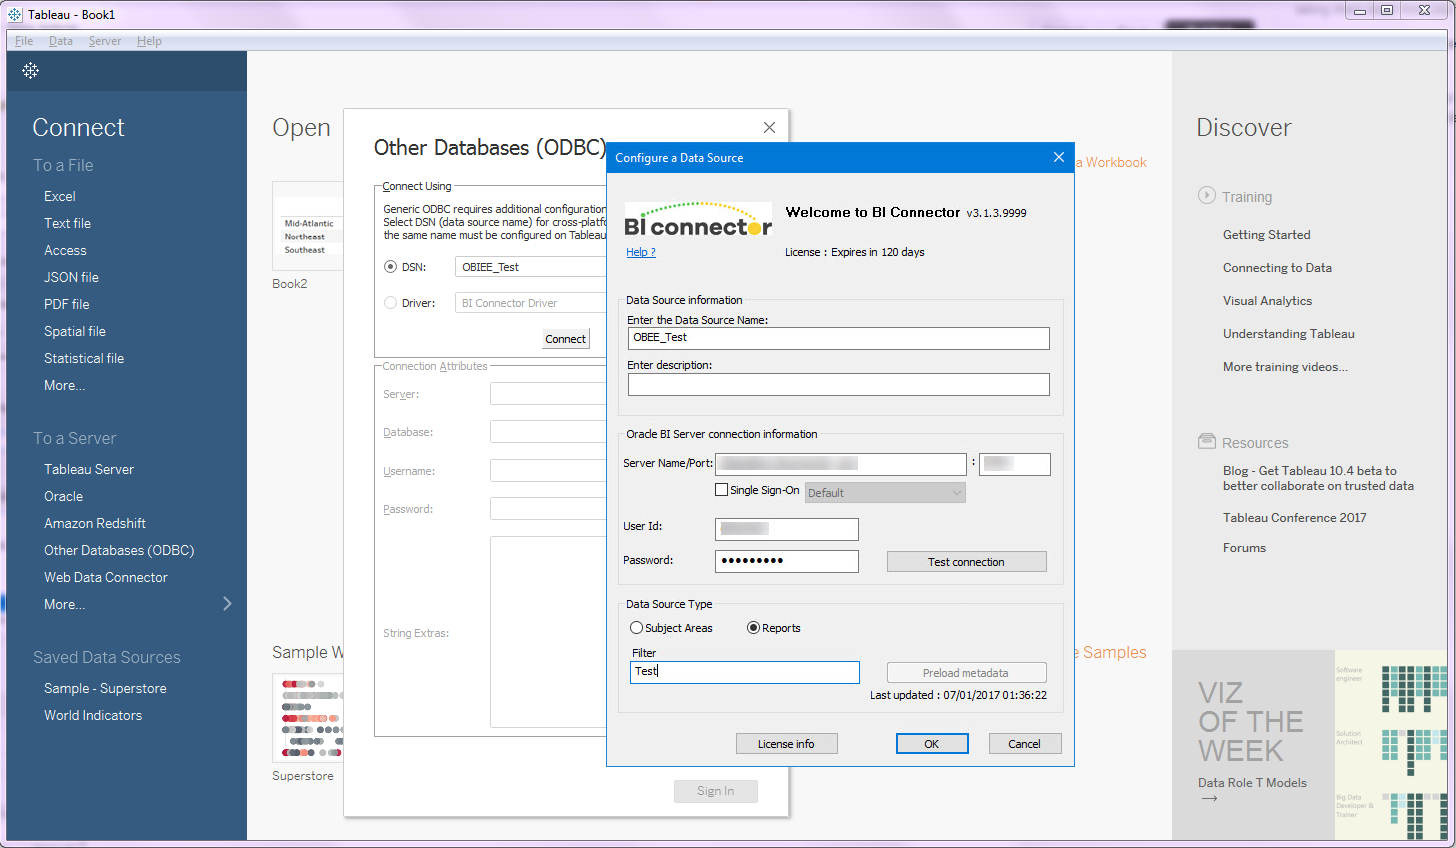Click the BI Connector logo image
1456x848 pixels.
point(697,224)
